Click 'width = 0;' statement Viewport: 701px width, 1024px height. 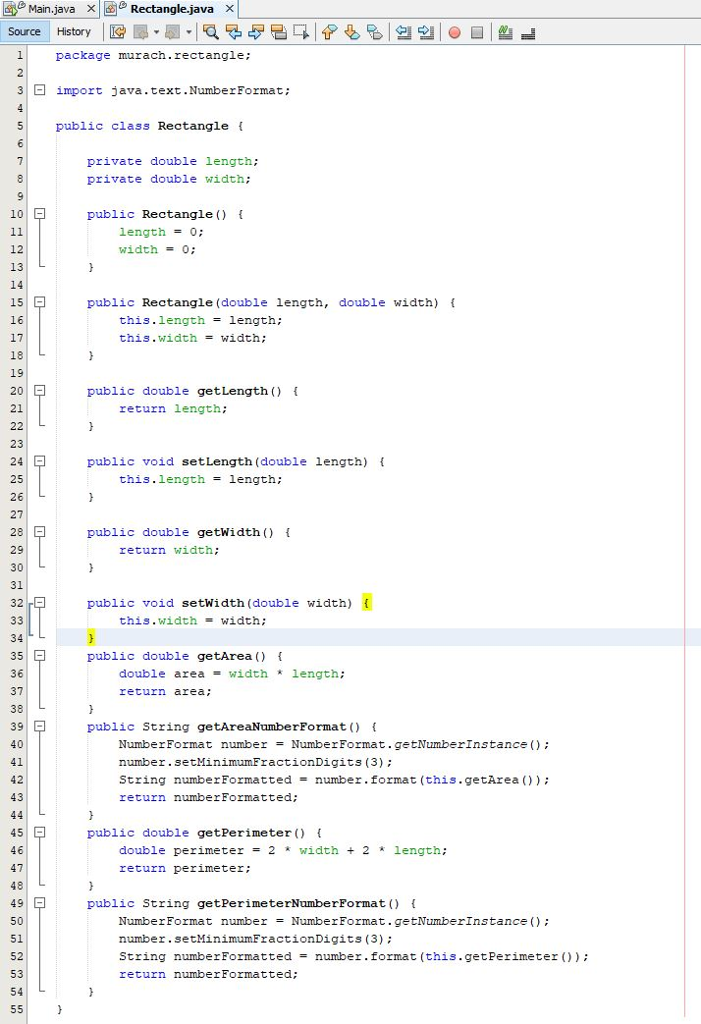coord(157,249)
